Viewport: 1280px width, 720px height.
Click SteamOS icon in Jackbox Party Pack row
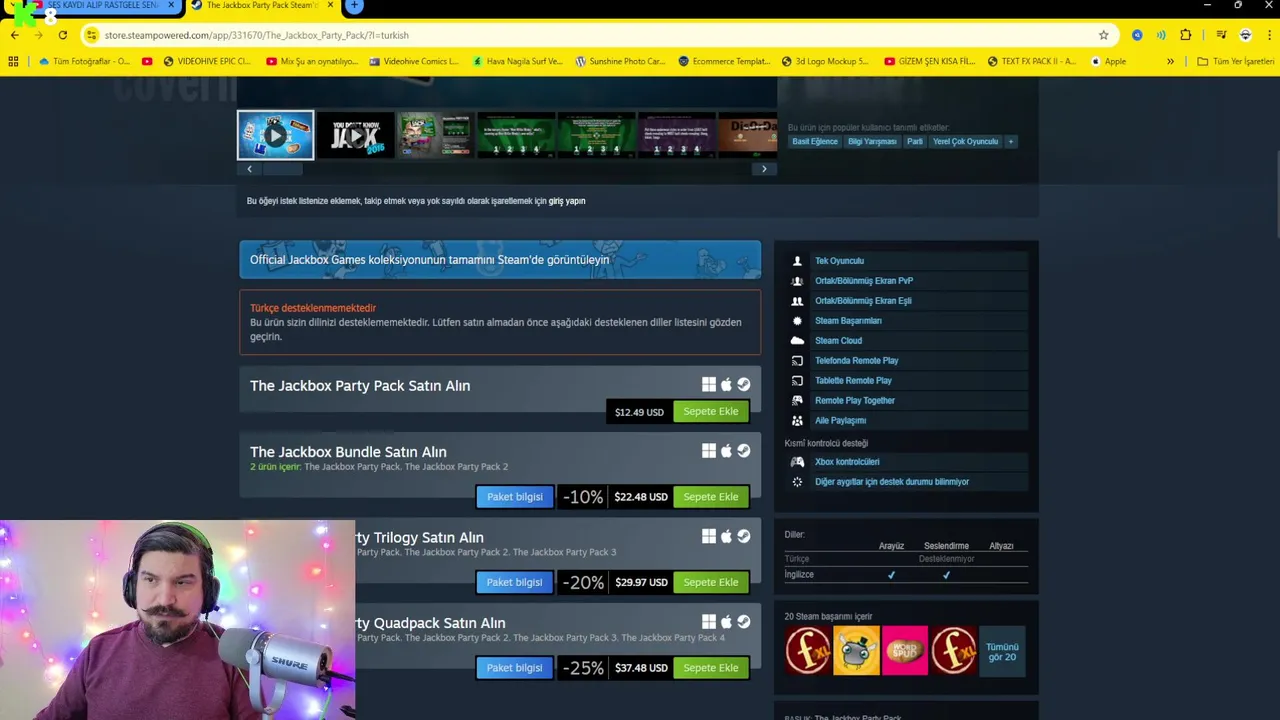(x=743, y=385)
